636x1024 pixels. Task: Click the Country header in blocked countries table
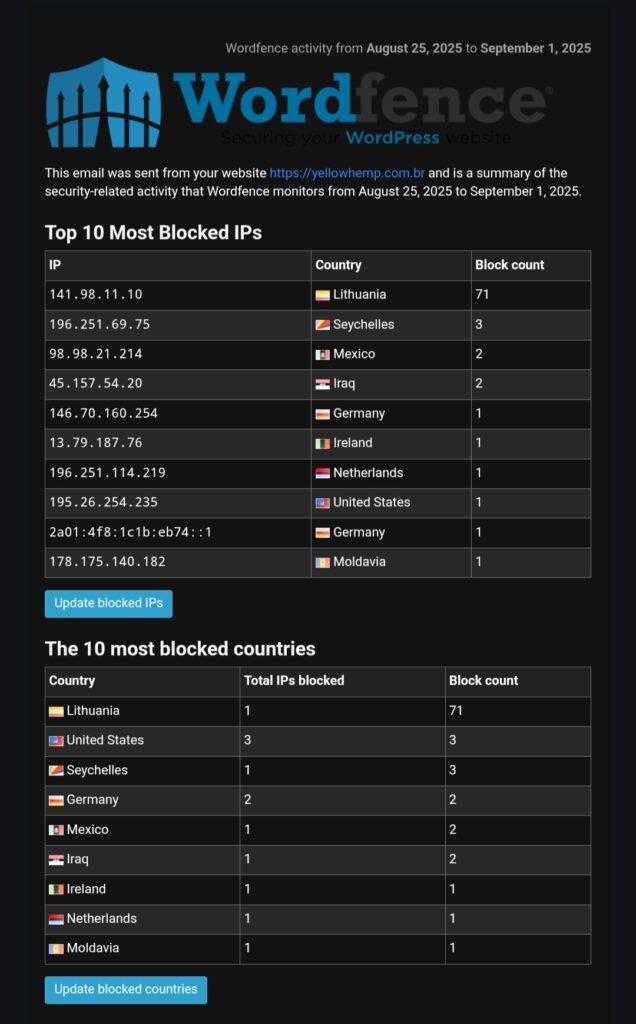72,680
